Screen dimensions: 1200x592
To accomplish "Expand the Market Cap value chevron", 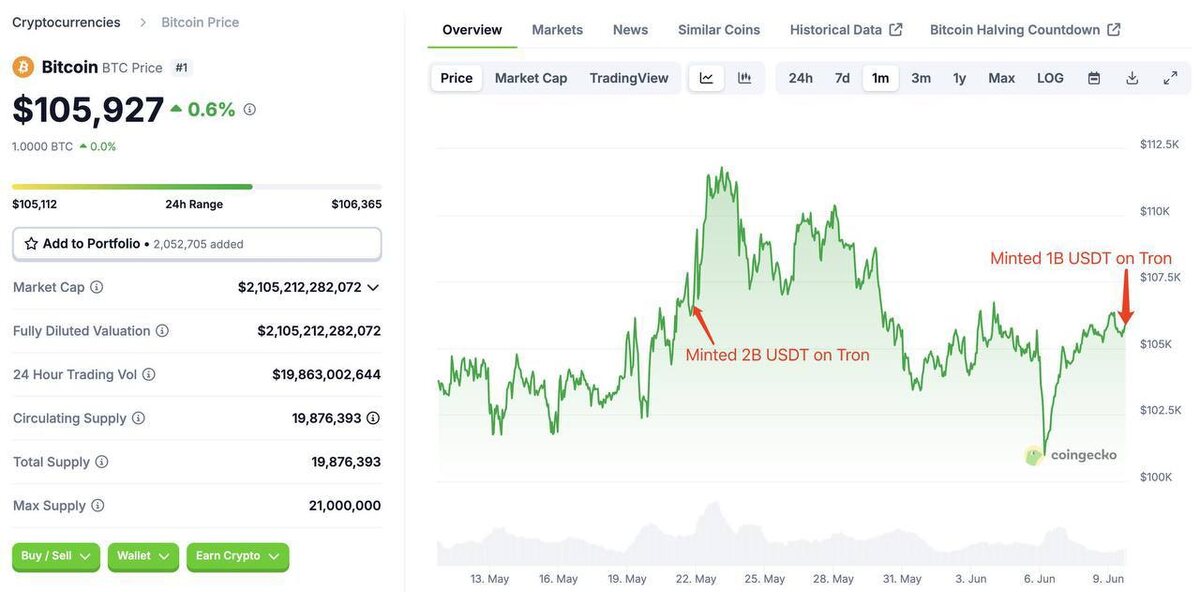I will point(373,287).
